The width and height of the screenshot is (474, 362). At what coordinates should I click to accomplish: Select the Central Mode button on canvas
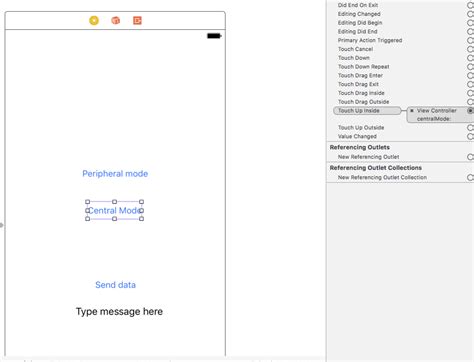click(114, 210)
